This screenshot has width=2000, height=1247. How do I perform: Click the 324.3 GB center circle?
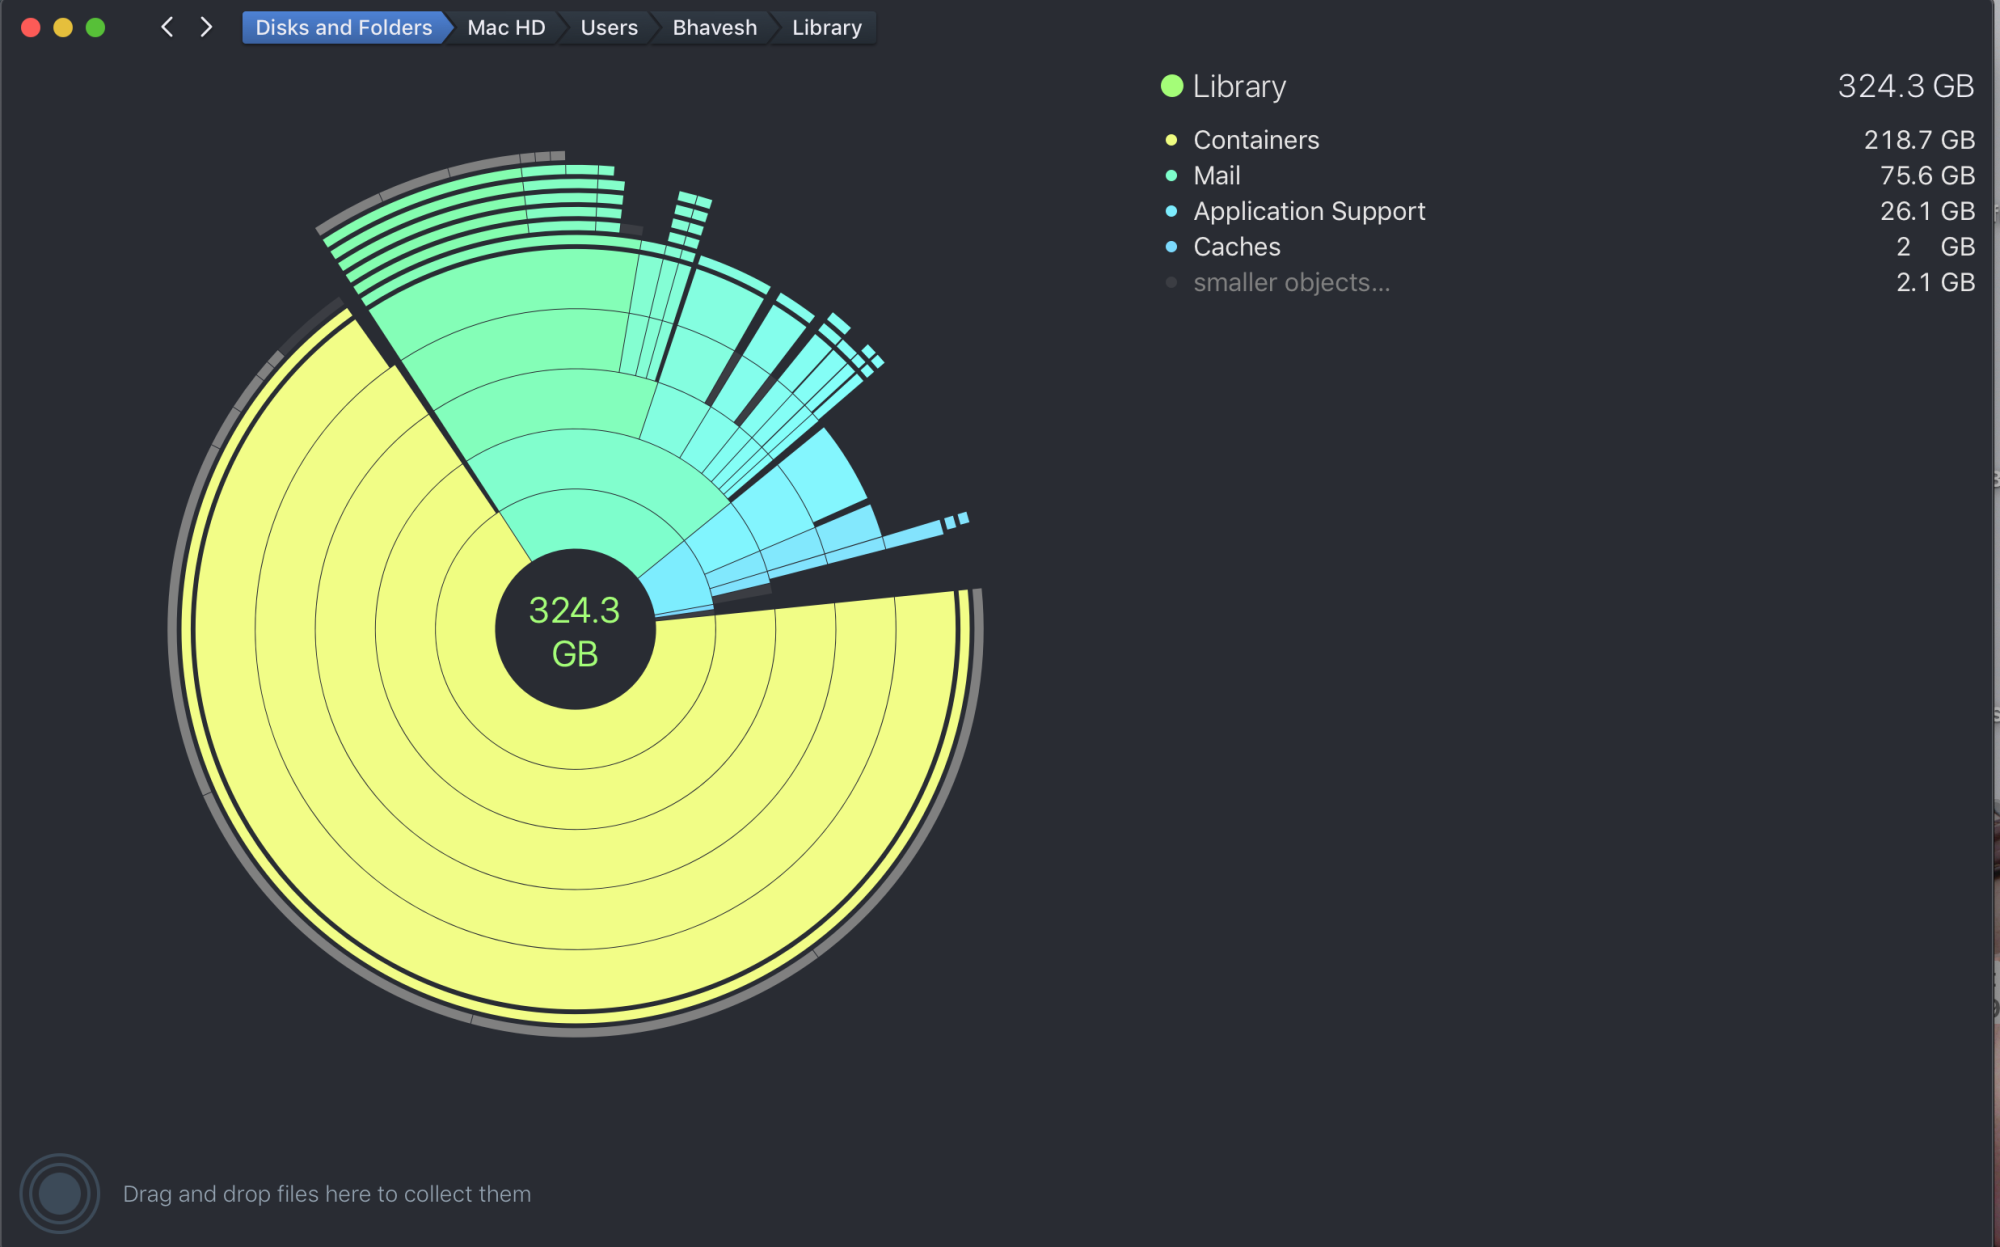coord(575,630)
